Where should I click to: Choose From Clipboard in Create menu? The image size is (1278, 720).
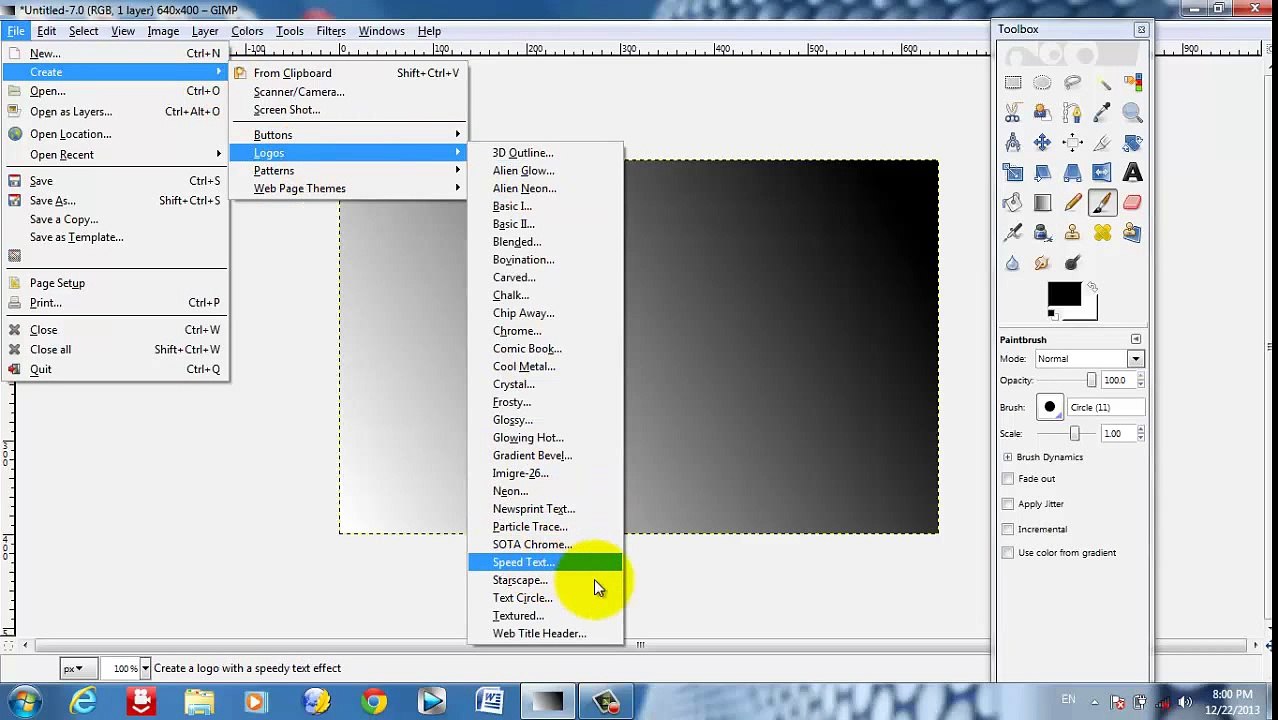tap(348, 73)
